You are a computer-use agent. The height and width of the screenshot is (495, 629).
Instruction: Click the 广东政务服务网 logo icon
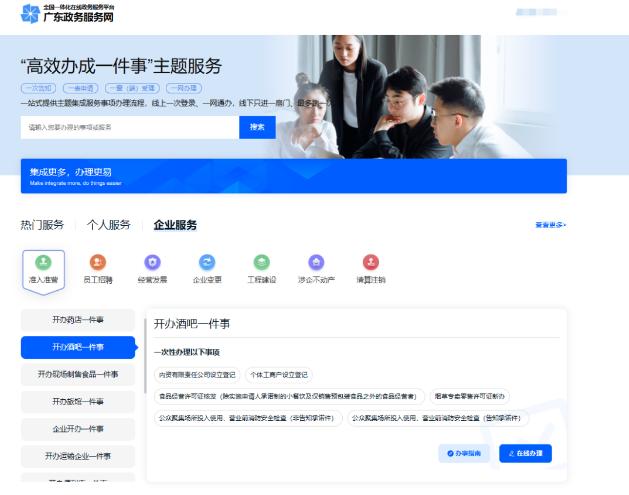click(x=30, y=14)
